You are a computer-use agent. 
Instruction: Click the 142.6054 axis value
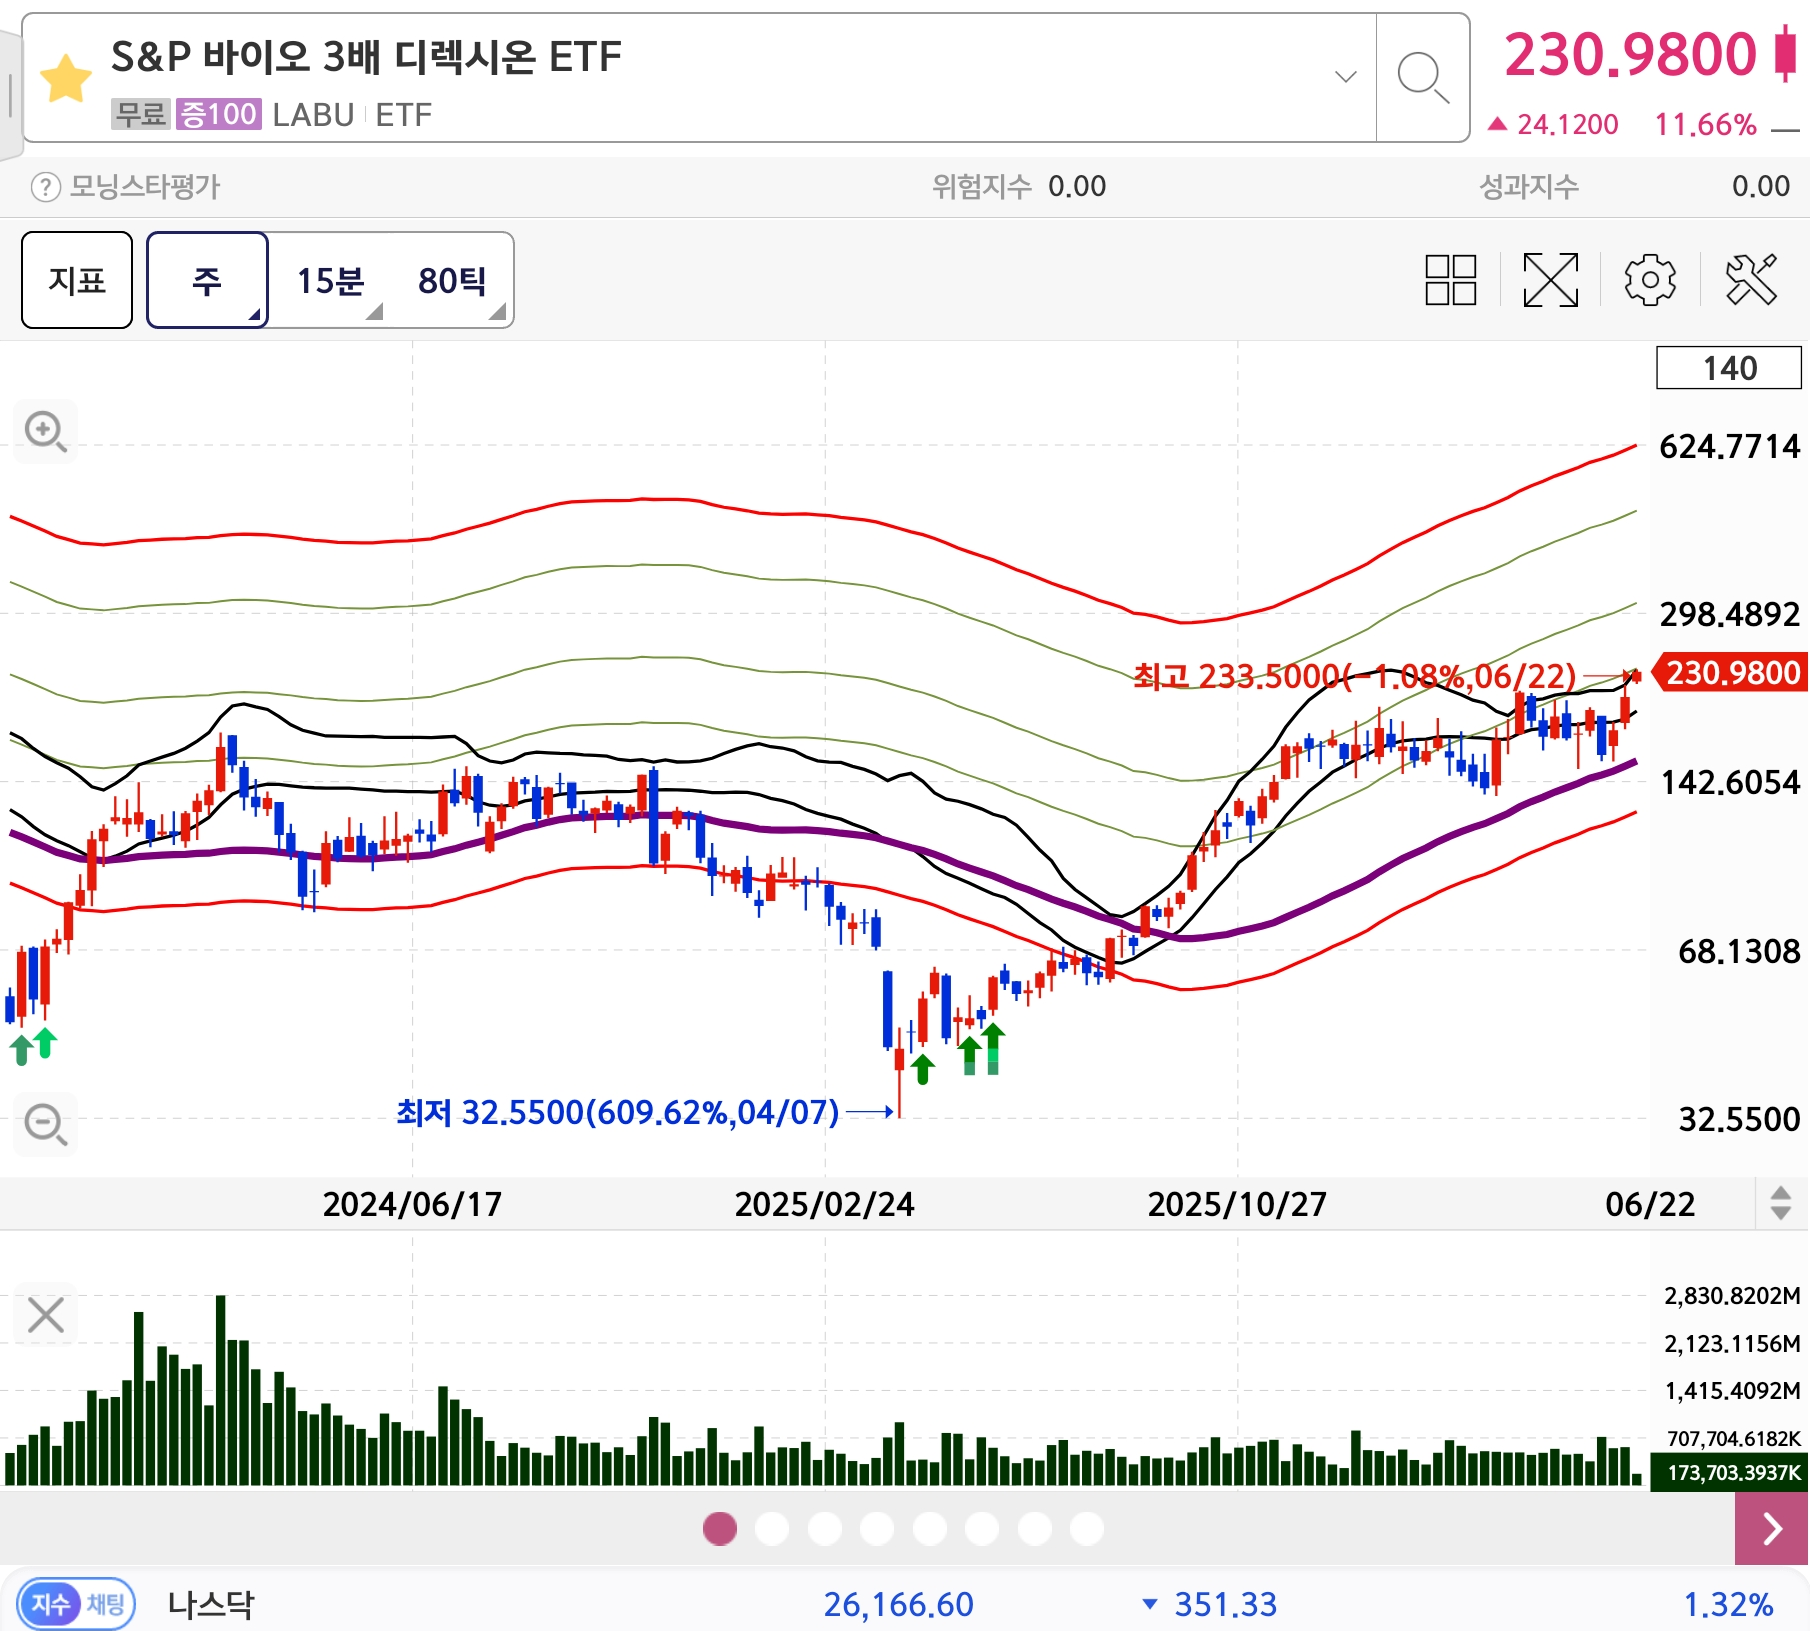[x=1729, y=782]
